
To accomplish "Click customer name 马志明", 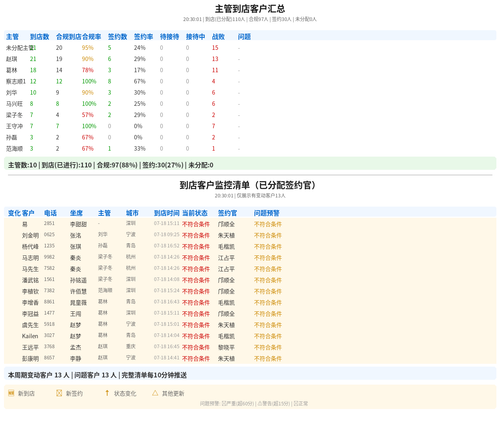I will 30,258.
